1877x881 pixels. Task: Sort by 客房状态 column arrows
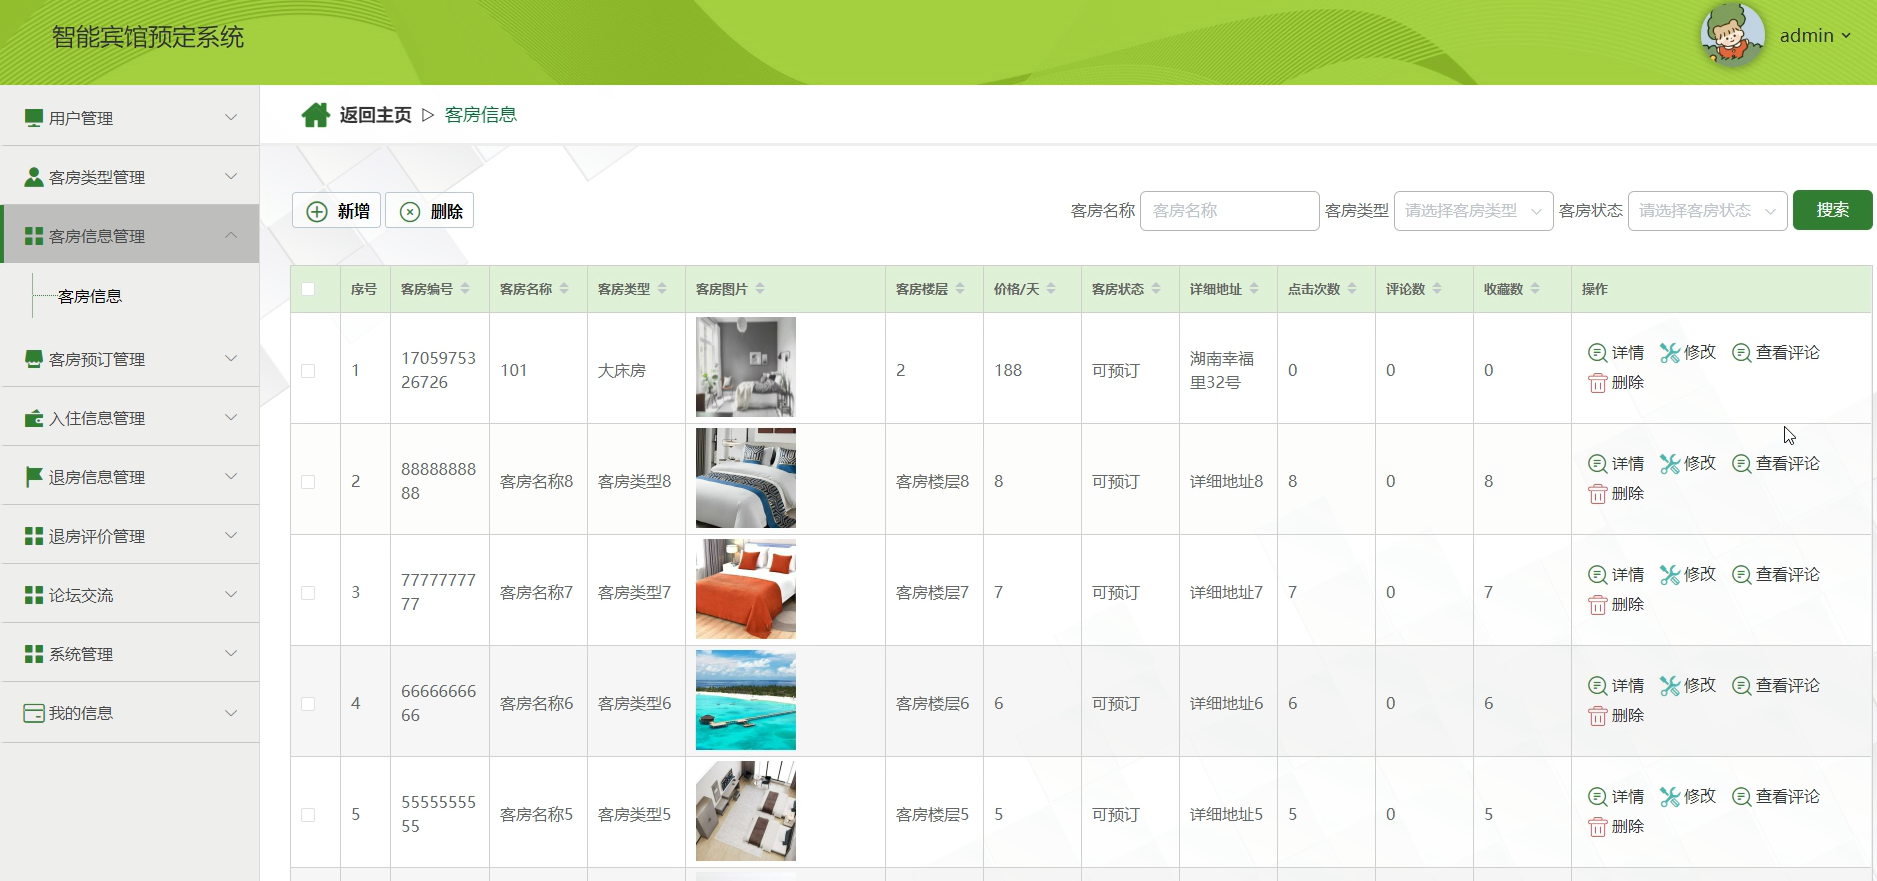click(1156, 288)
